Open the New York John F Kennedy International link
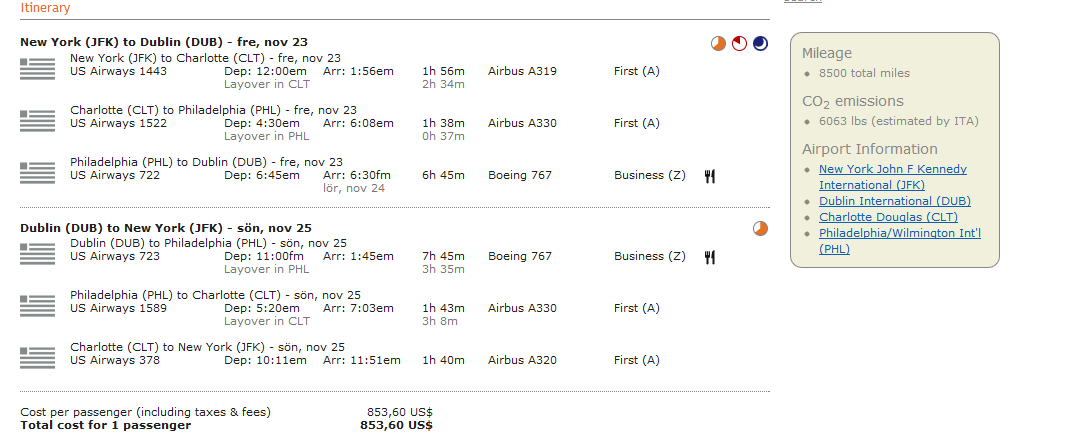Image resolution: width=1077 pixels, height=444 pixels. coord(892,177)
